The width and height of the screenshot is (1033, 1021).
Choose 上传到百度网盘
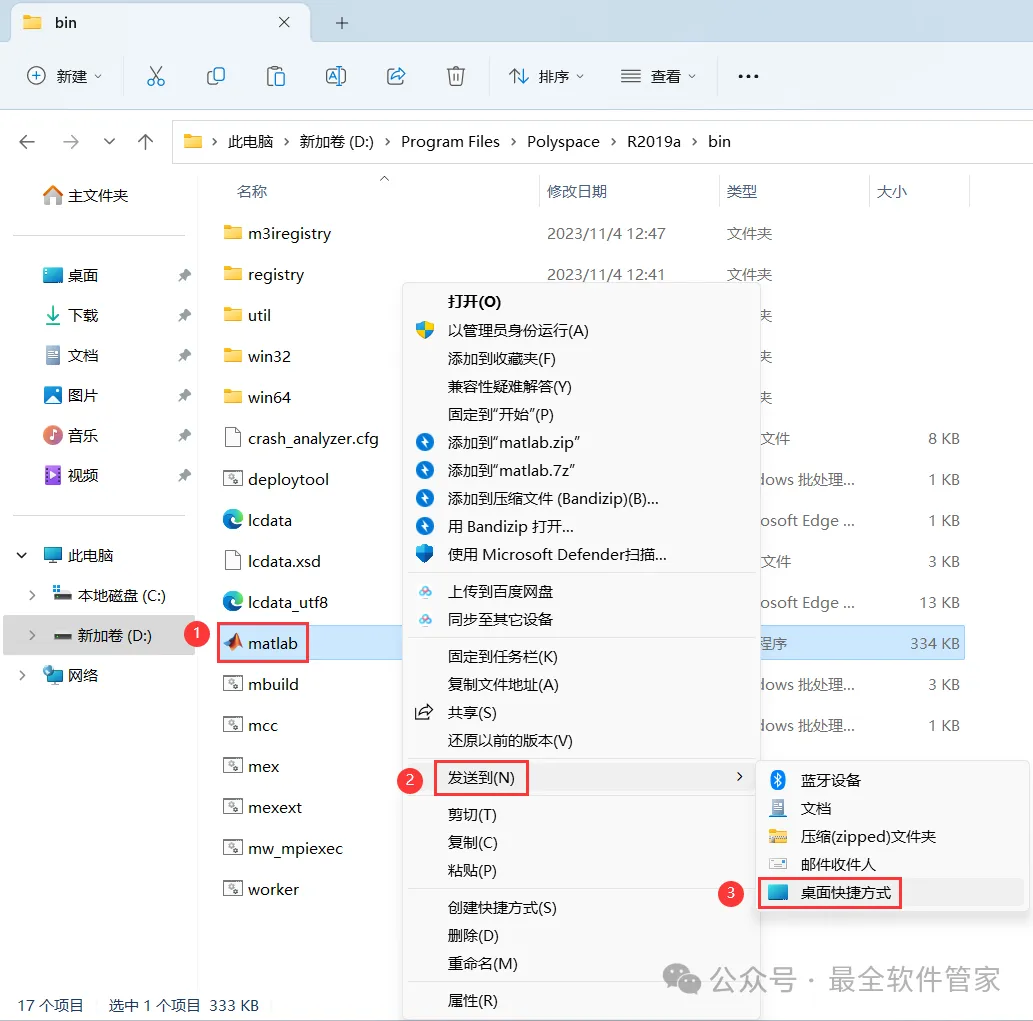[500, 592]
